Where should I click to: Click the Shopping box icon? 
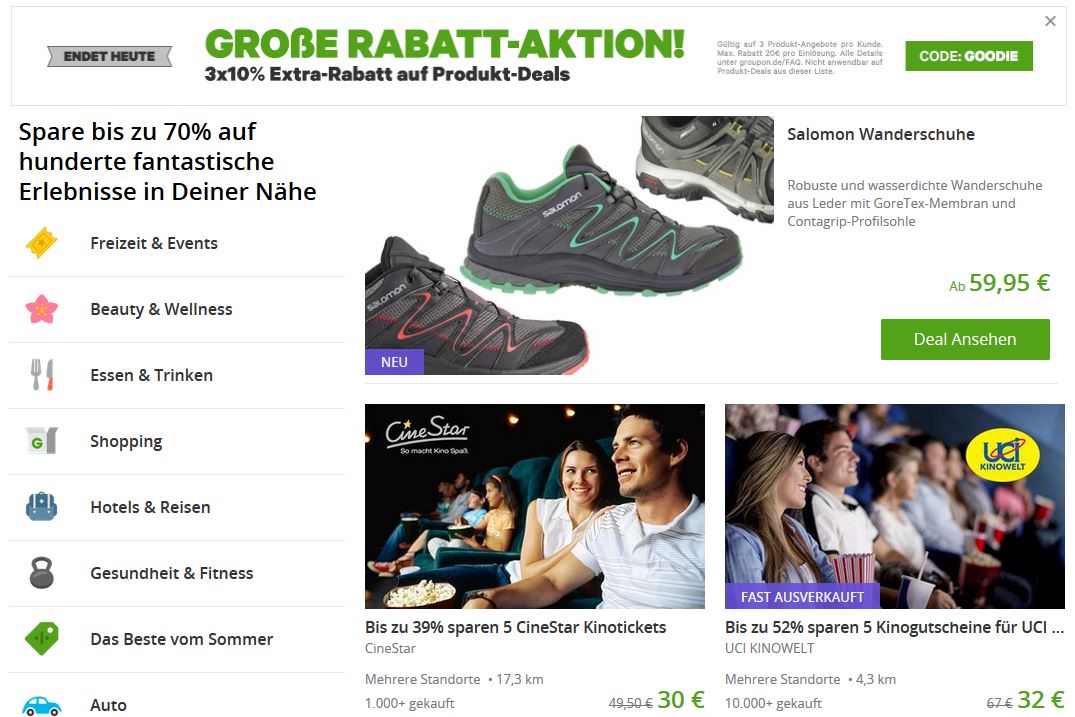click(41, 441)
